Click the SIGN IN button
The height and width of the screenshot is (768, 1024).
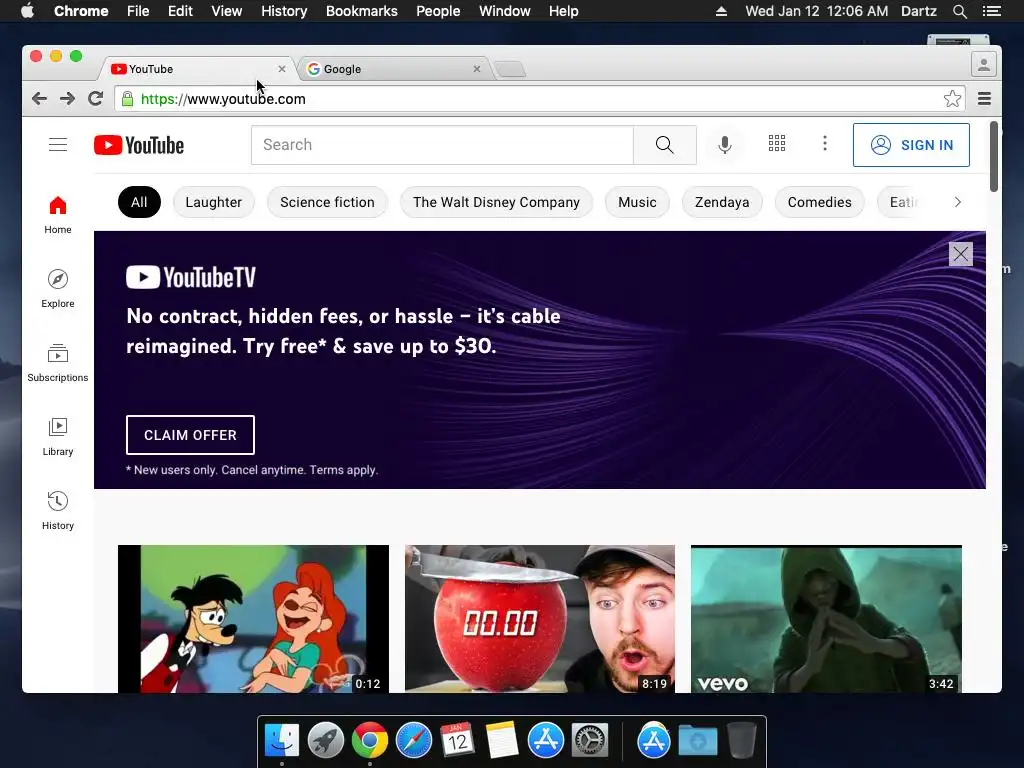(x=911, y=145)
